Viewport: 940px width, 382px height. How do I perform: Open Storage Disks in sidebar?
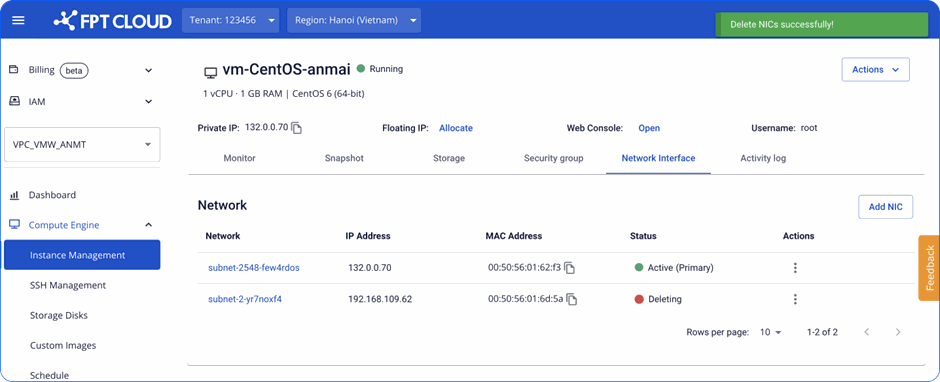coord(59,315)
